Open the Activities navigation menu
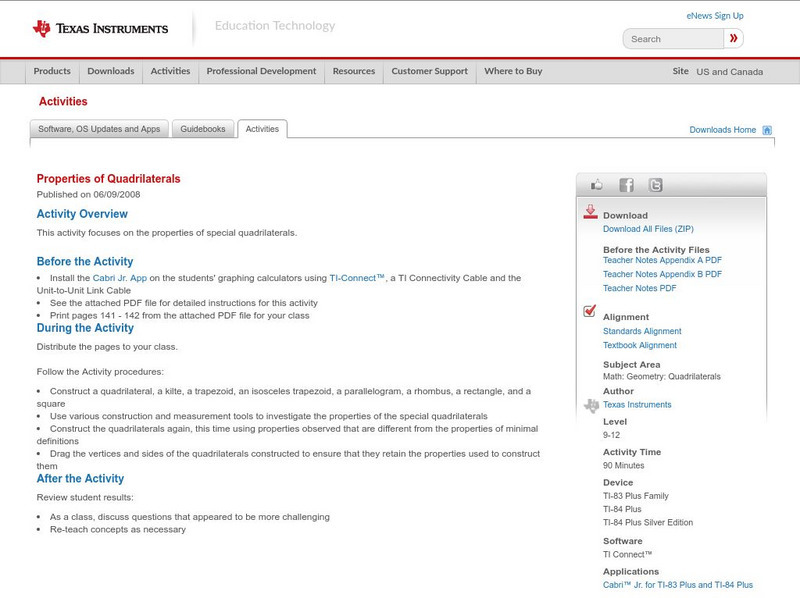 coord(170,71)
